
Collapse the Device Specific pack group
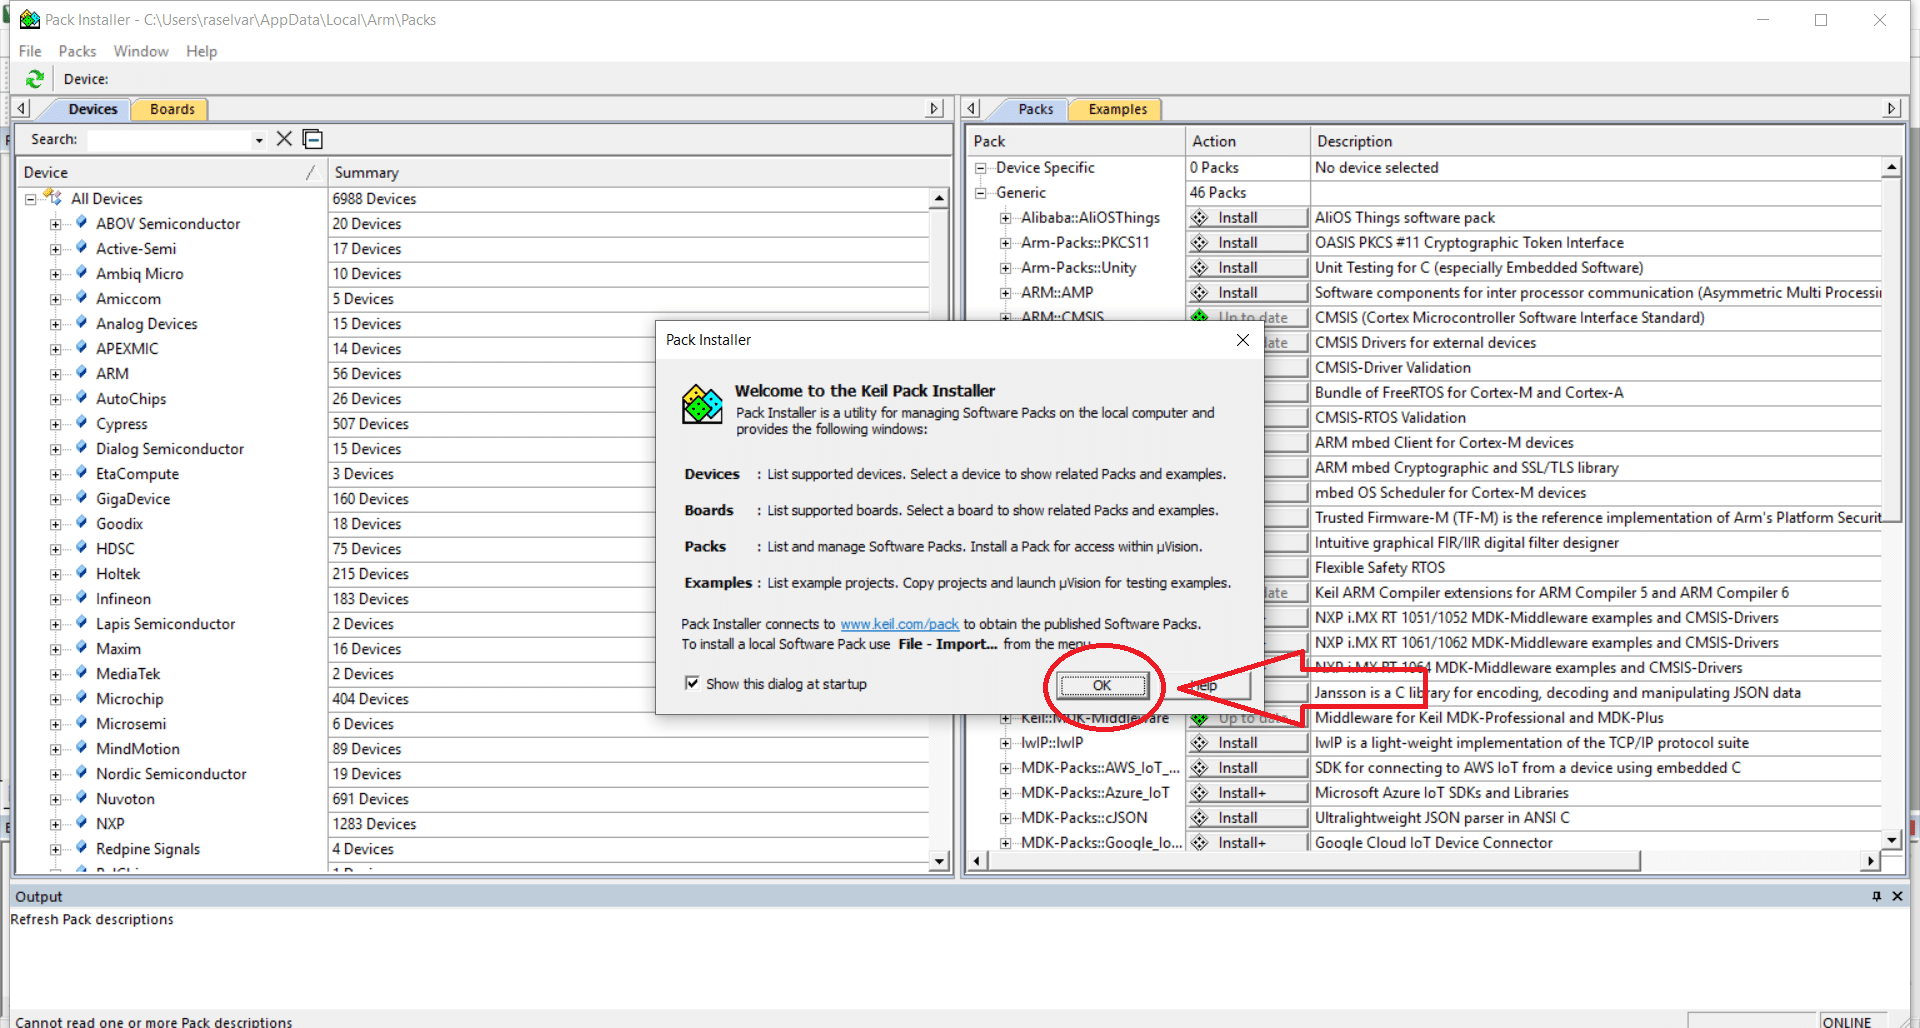[981, 168]
